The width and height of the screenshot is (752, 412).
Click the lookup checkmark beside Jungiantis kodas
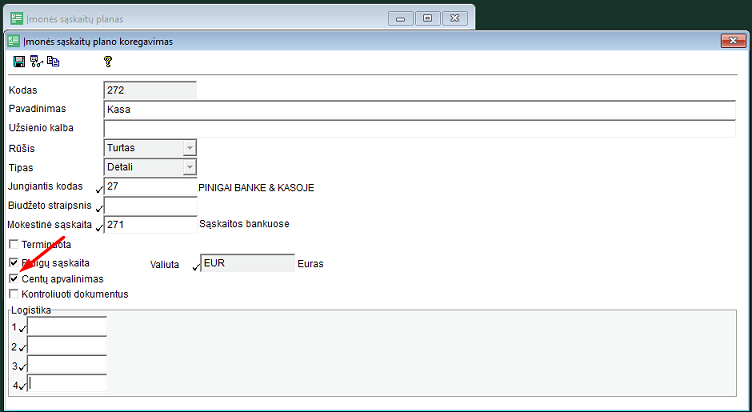tap(99, 190)
